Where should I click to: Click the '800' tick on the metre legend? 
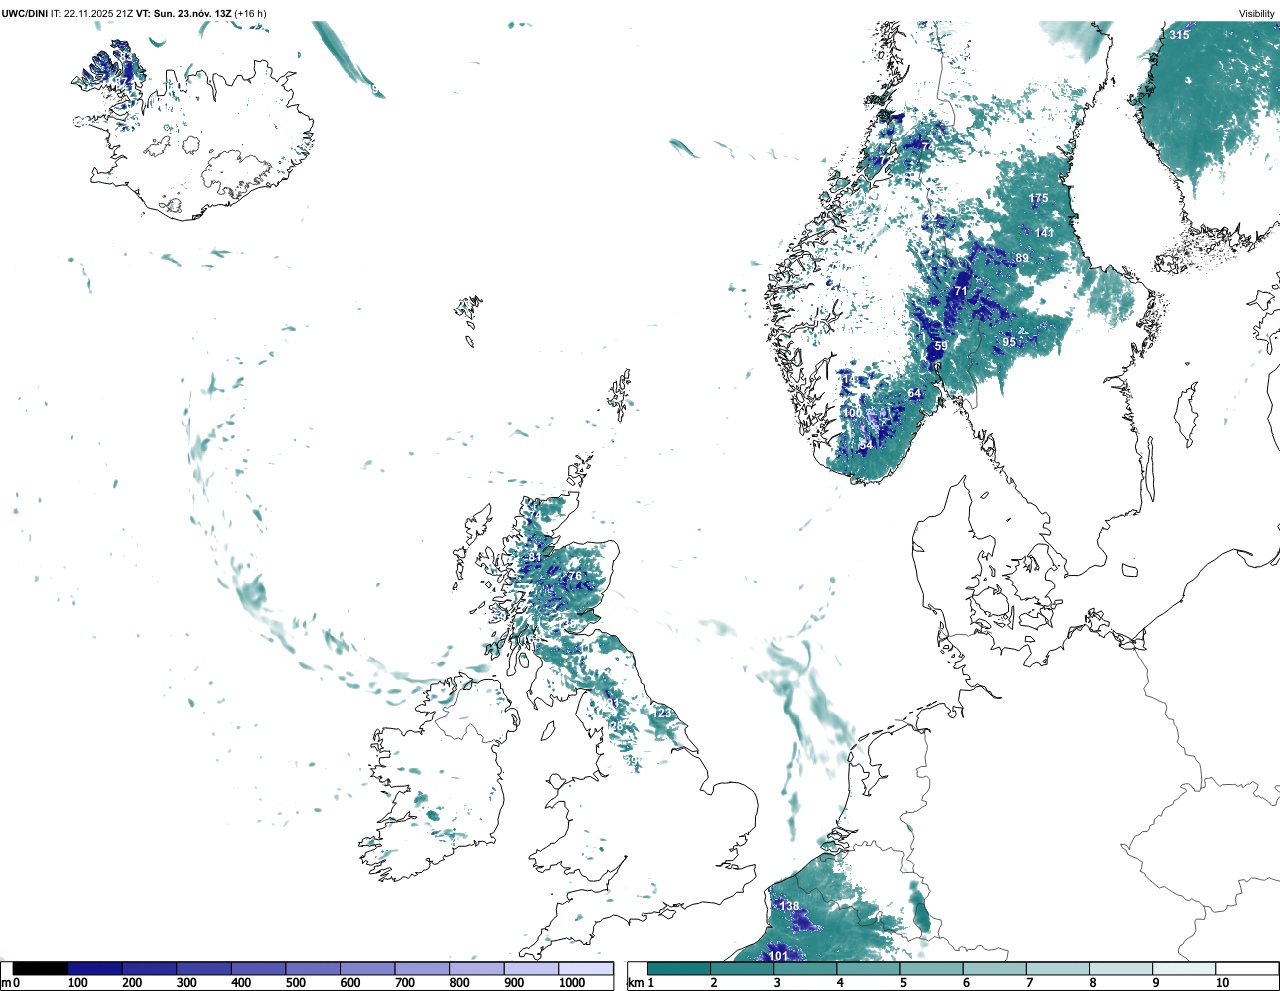click(459, 983)
